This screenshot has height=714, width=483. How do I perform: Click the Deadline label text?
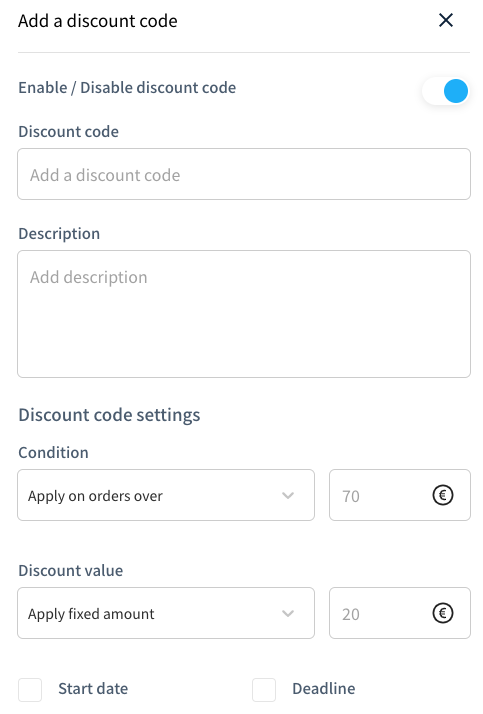(324, 688)
